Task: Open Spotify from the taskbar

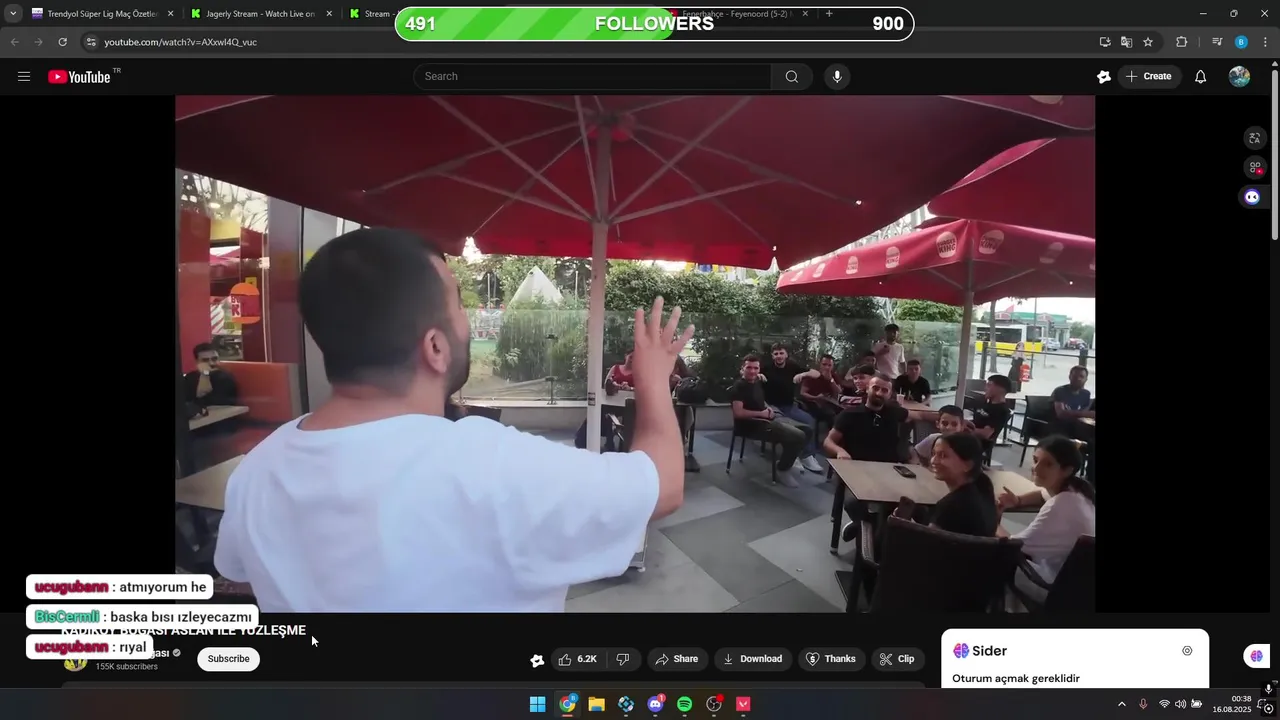Action: pos(684,704)
